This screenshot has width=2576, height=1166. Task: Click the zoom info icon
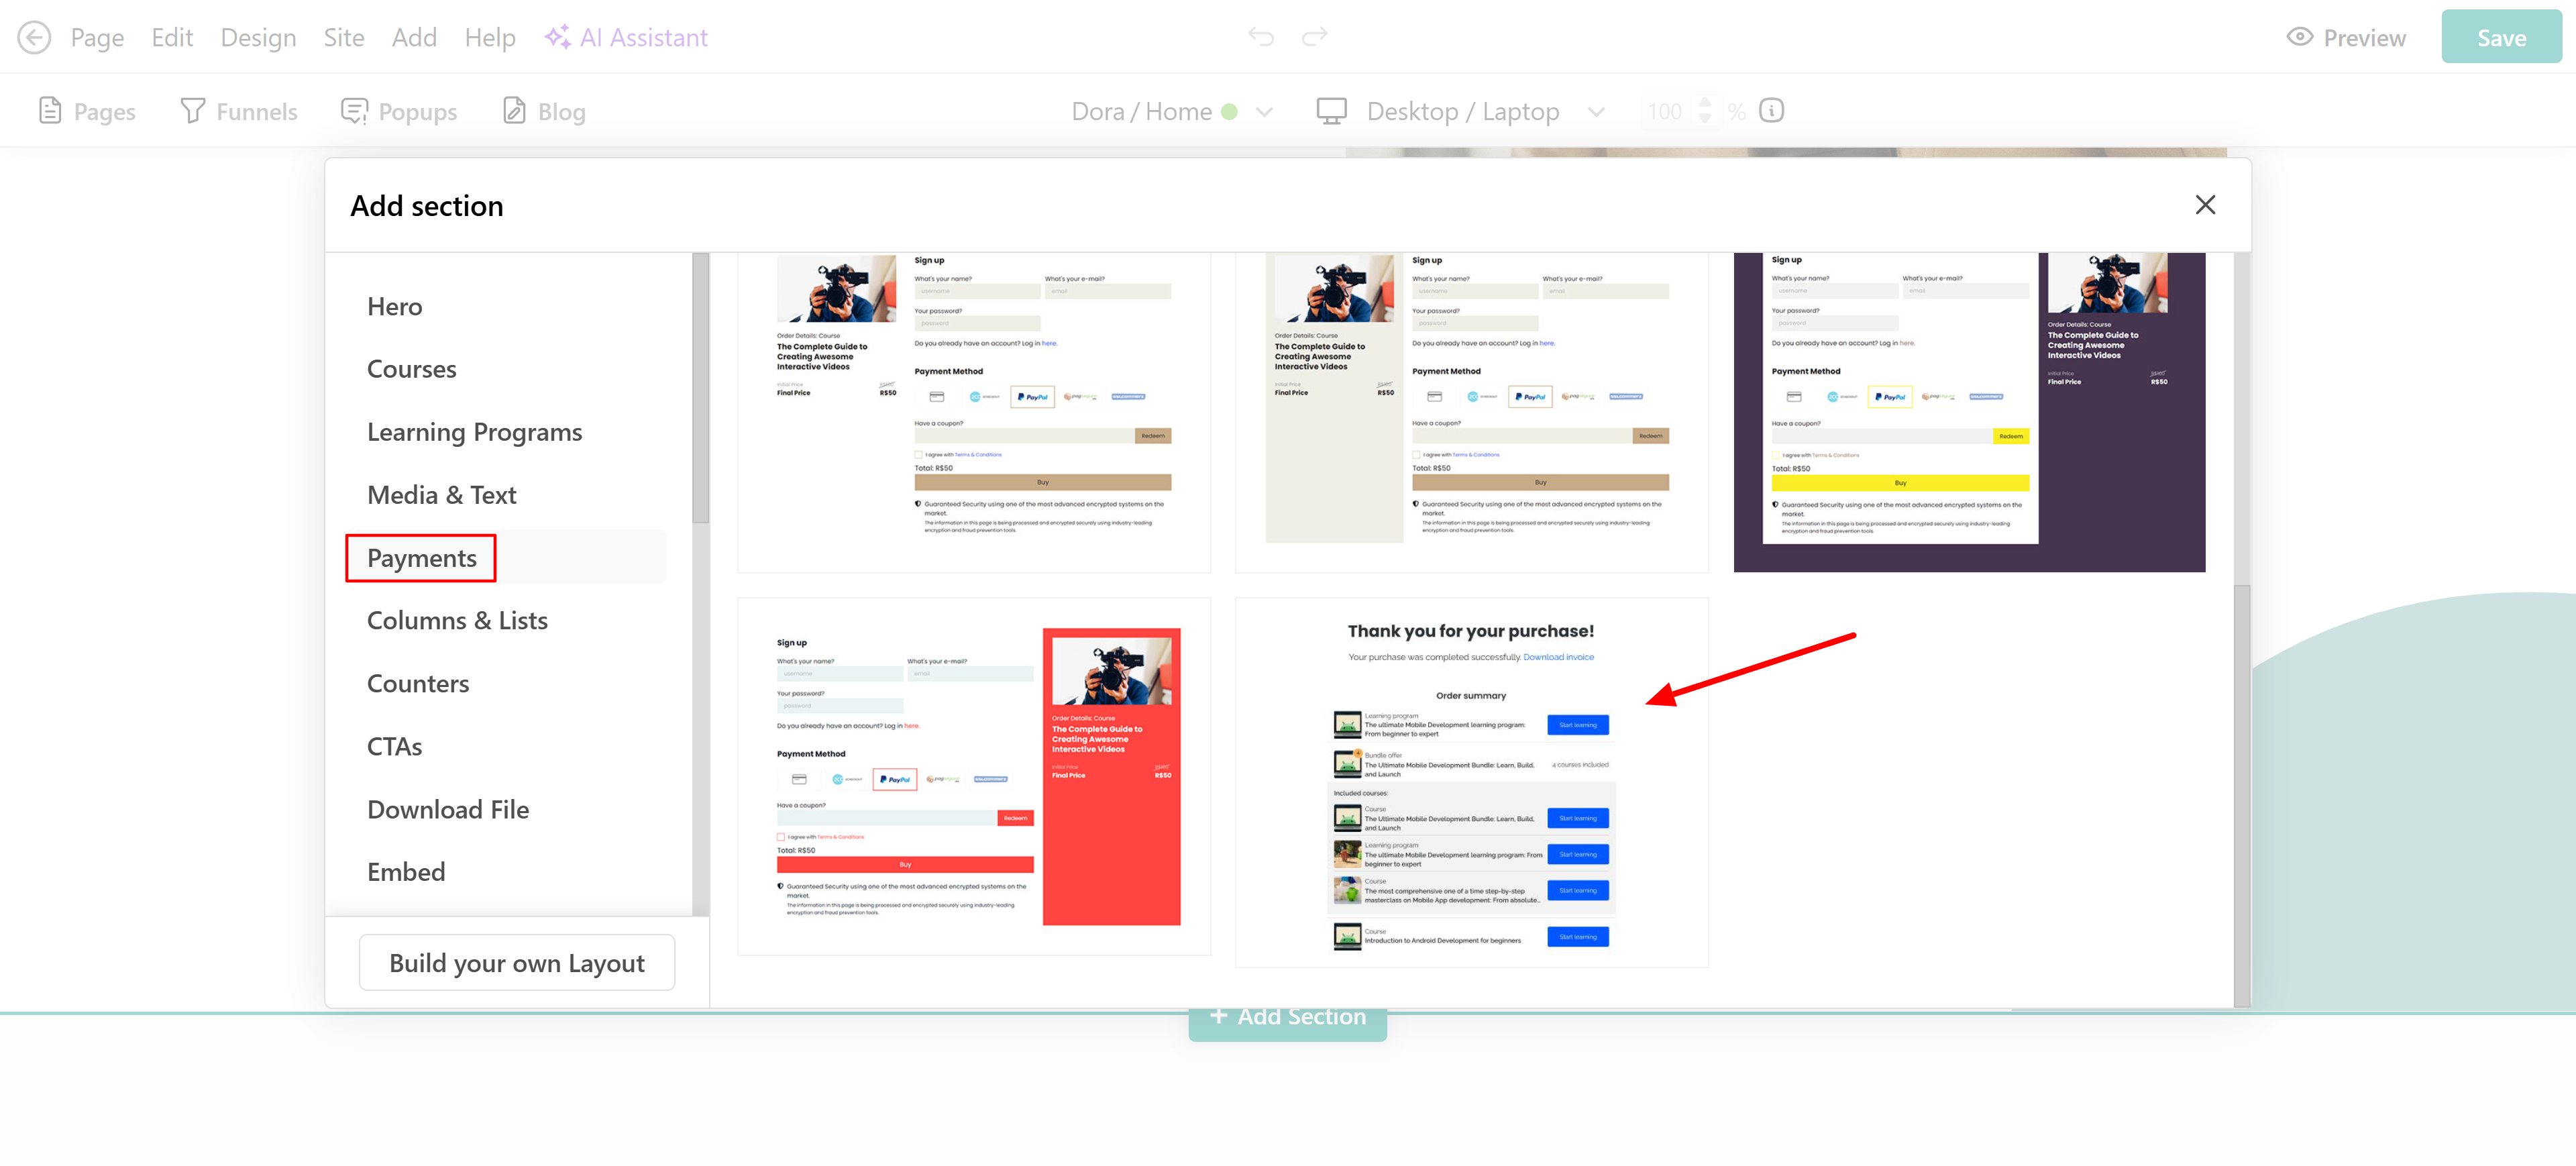click(x=1771, y=111)
